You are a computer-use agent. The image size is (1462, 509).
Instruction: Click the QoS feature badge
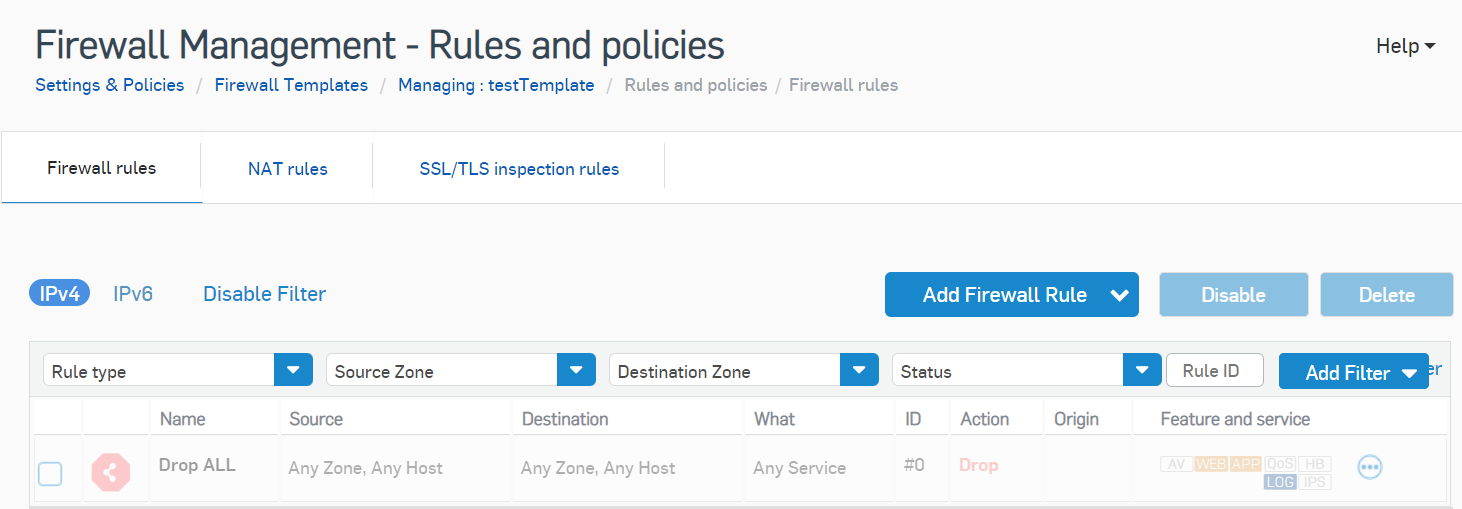click(1279, 464)
